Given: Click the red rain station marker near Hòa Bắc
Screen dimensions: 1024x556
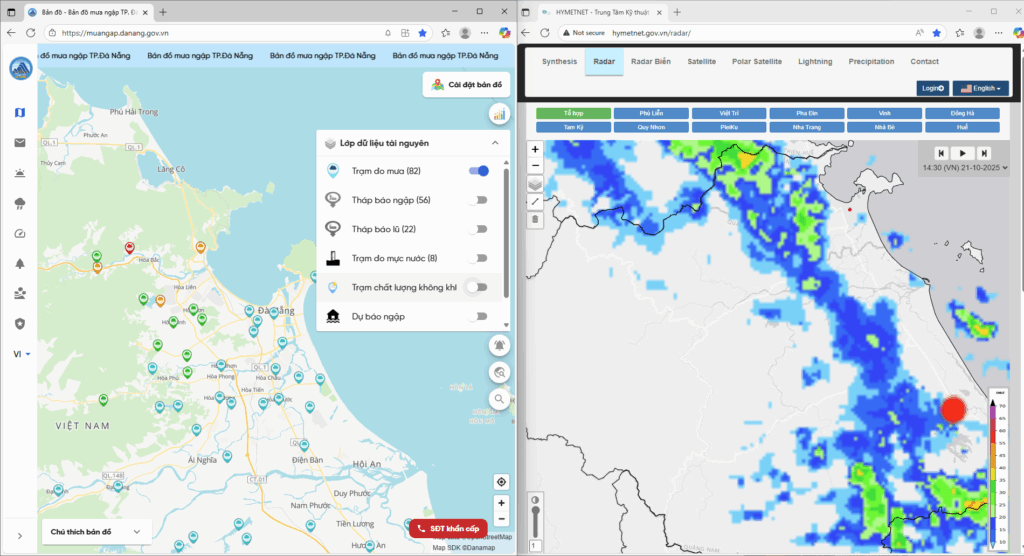Looking at the screenshot, I should point(129,248).
